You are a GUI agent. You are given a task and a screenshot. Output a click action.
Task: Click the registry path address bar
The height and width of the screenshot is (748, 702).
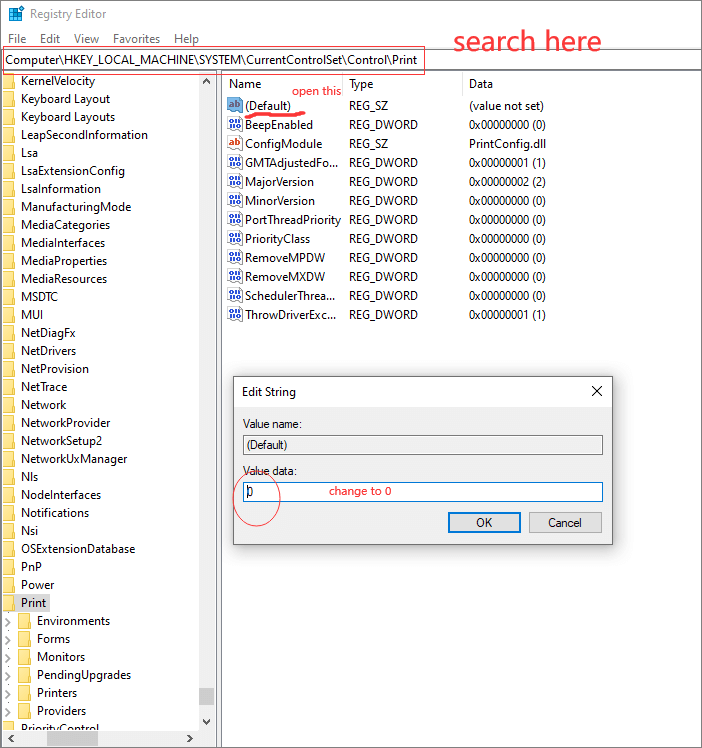coord(213,61)
